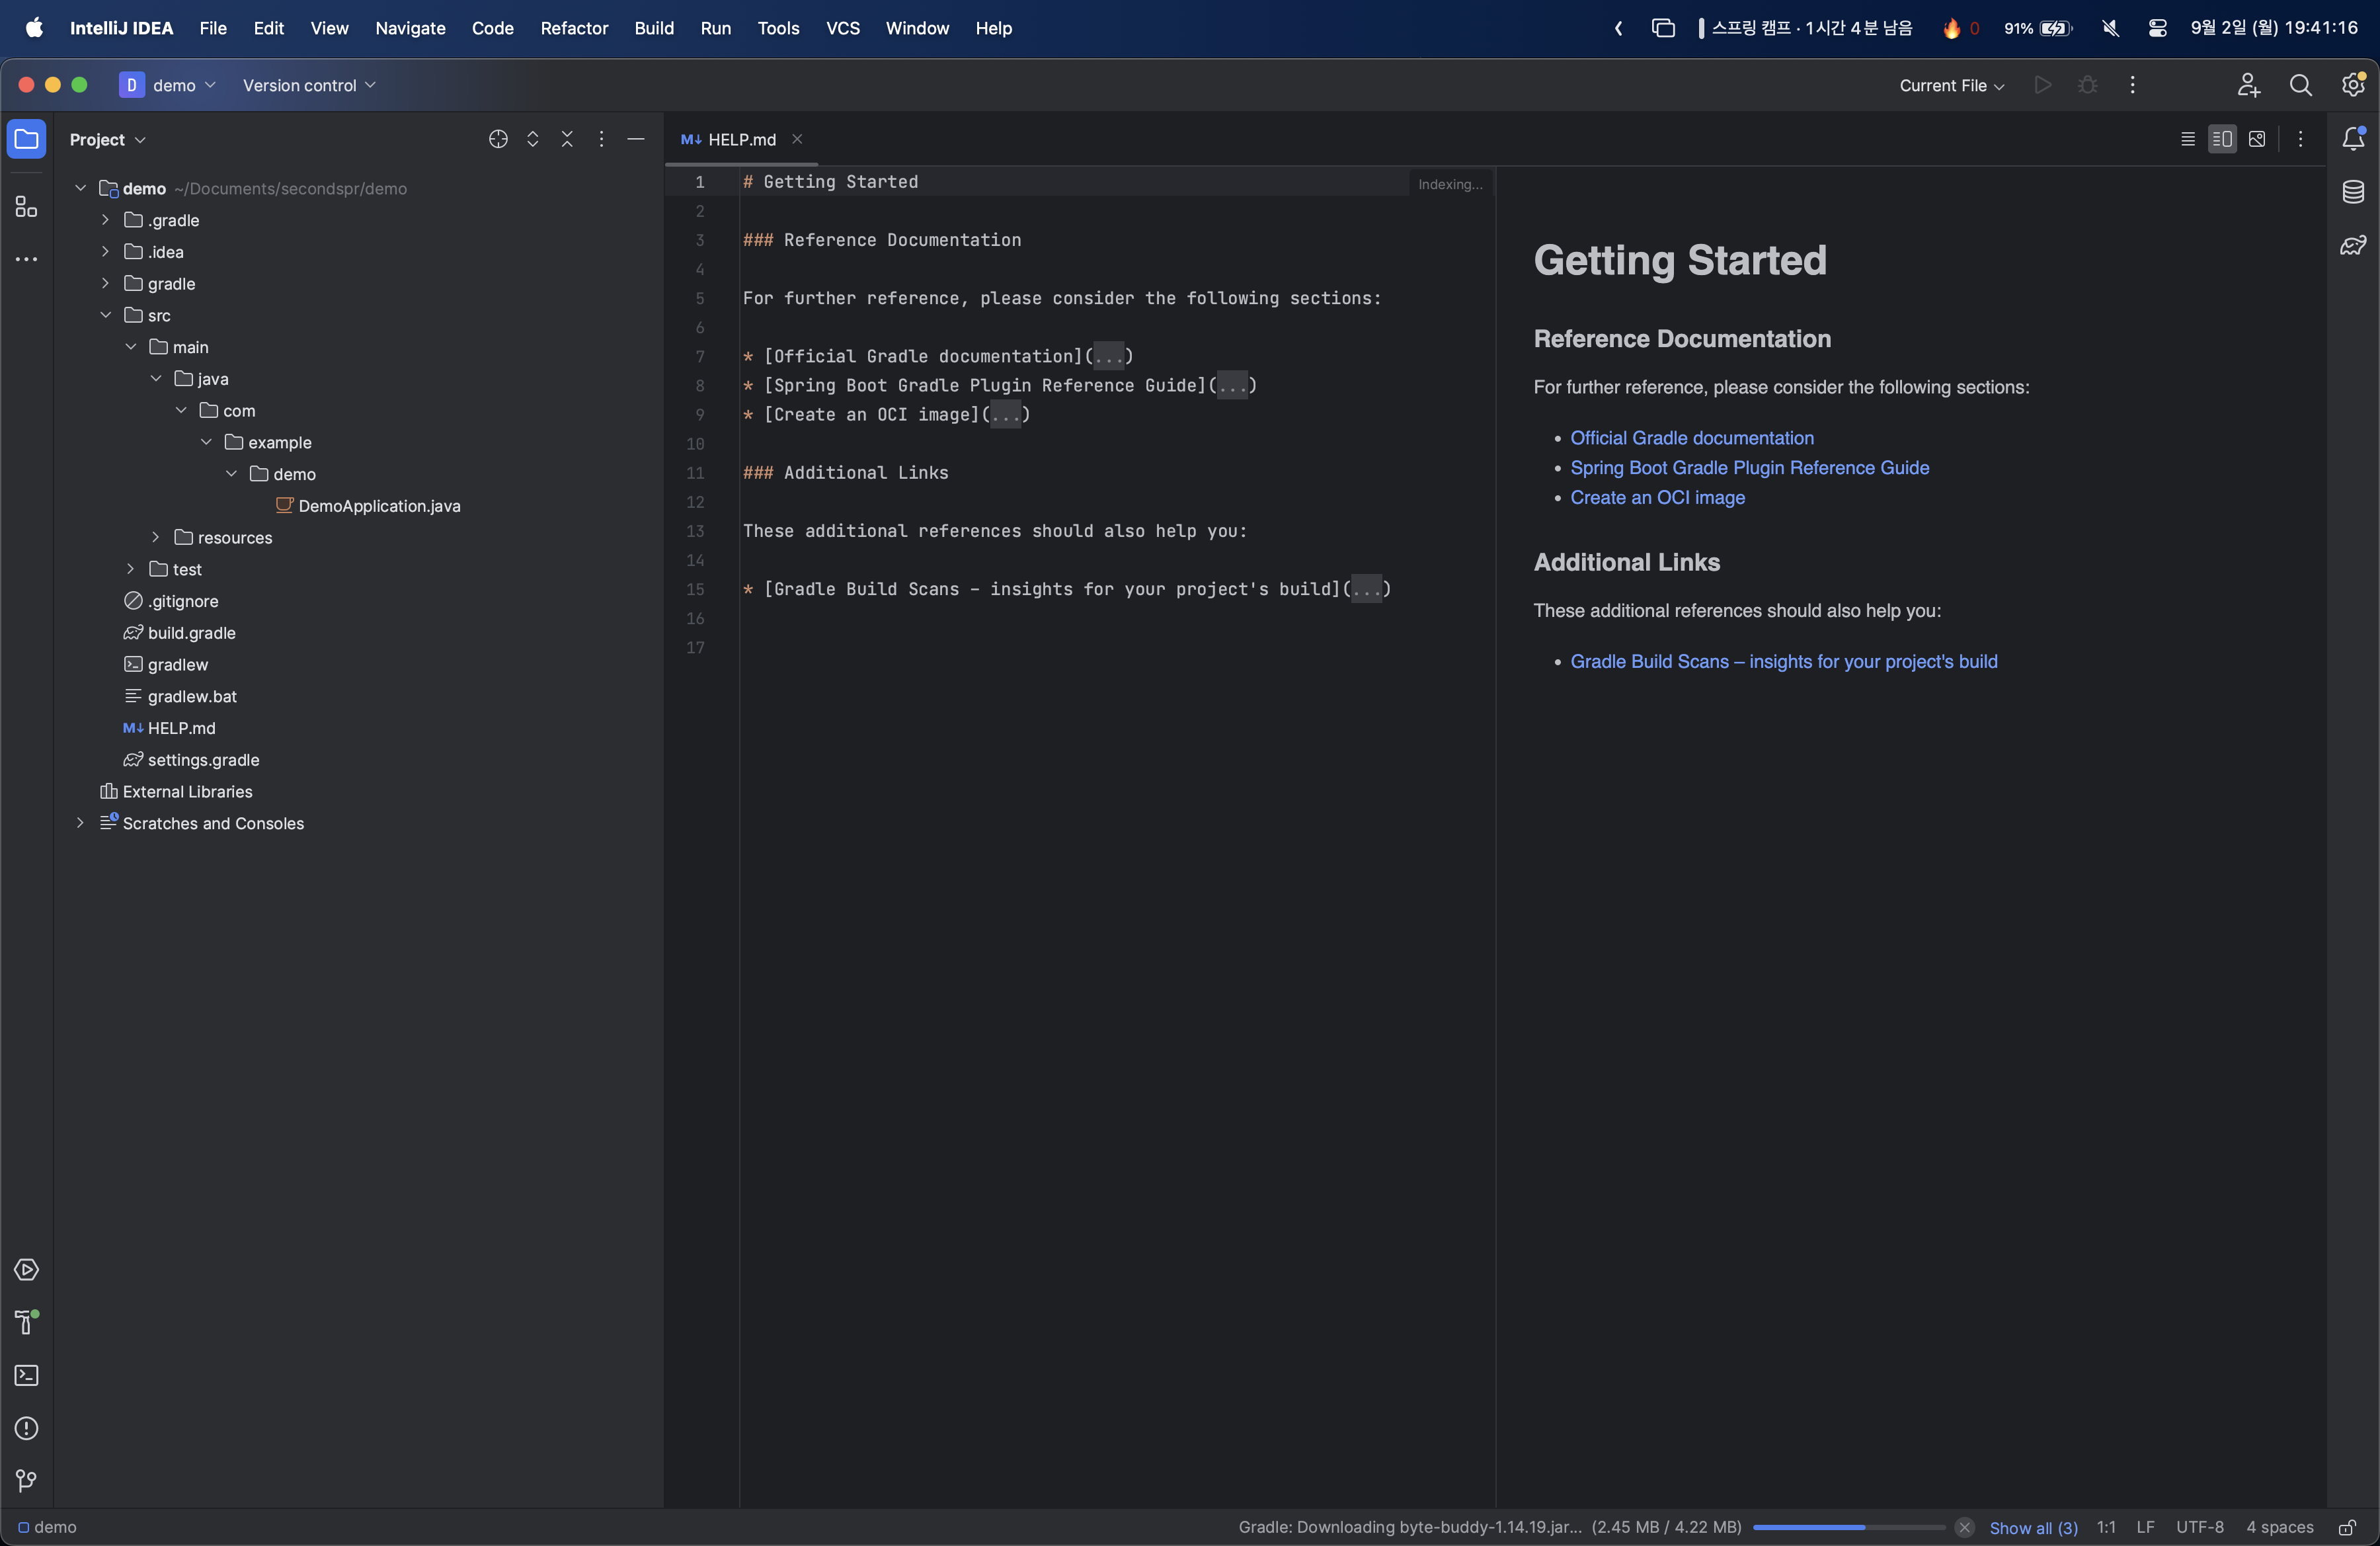Switch to editor-only view mode
This screenshot has height=1546, width=2380.
tap(2188, 139)
